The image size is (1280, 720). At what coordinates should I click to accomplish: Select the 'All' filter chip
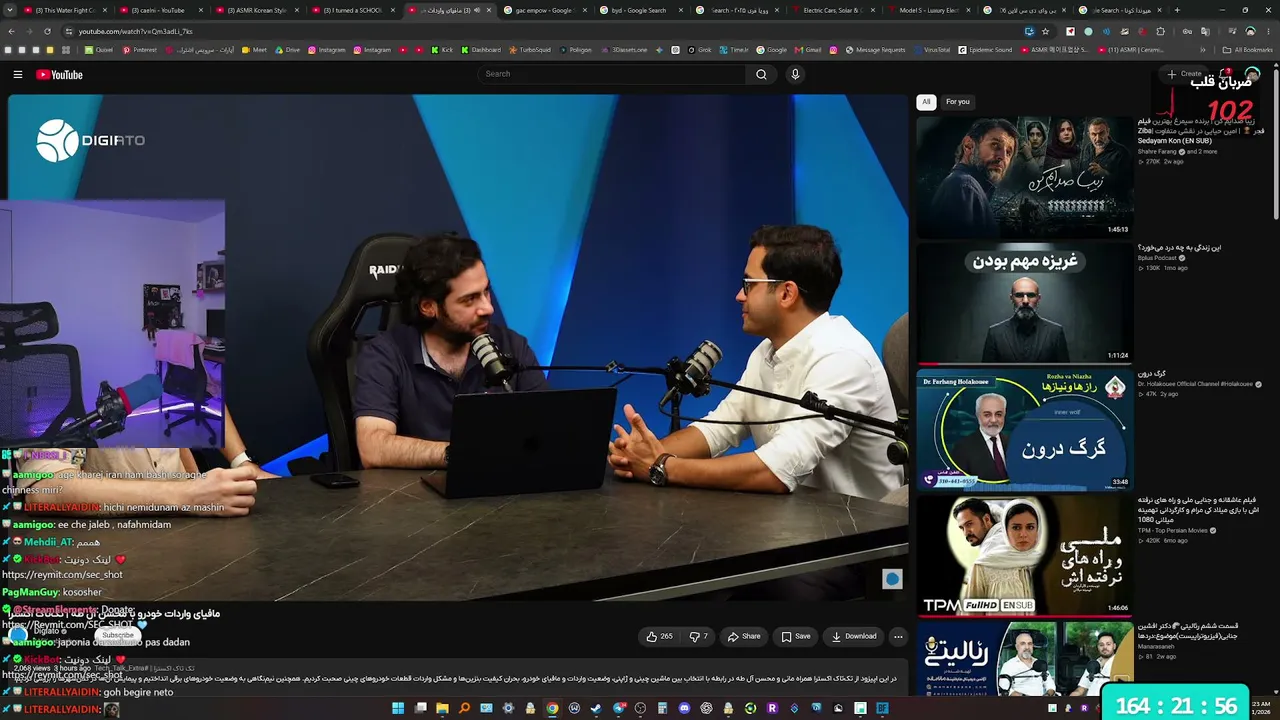(x=926, y=101)
